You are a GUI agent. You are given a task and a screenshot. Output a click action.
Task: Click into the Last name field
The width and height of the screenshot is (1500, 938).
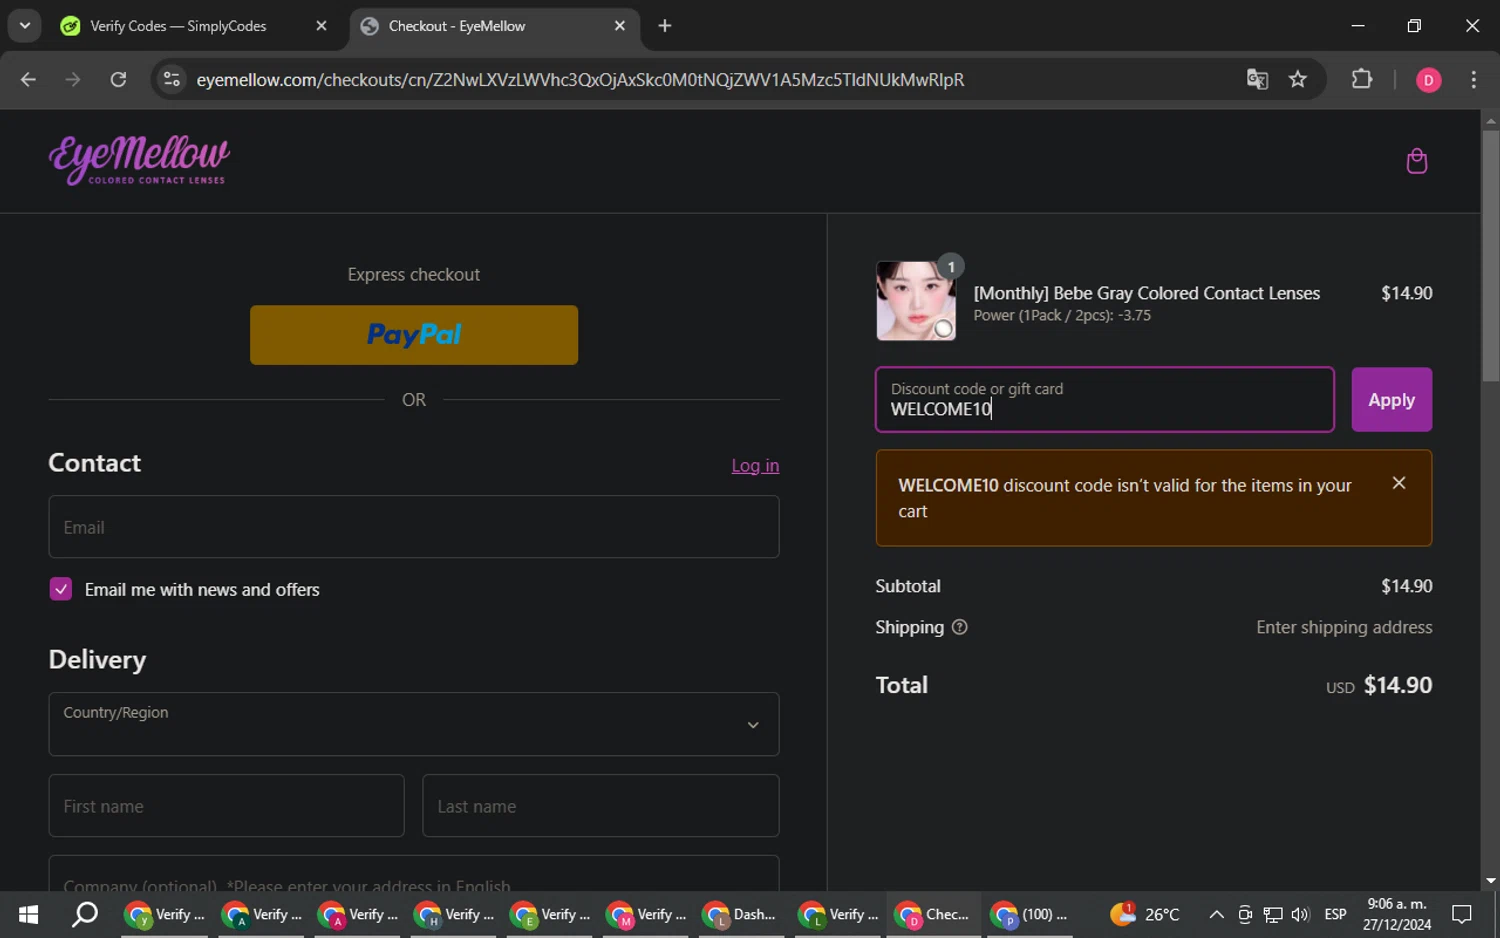click(600, 806)
